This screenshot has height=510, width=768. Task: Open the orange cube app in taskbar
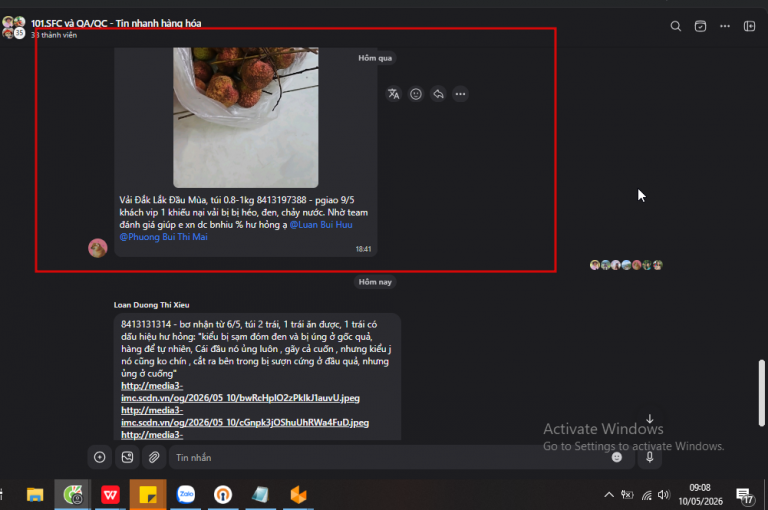point(298,495)
